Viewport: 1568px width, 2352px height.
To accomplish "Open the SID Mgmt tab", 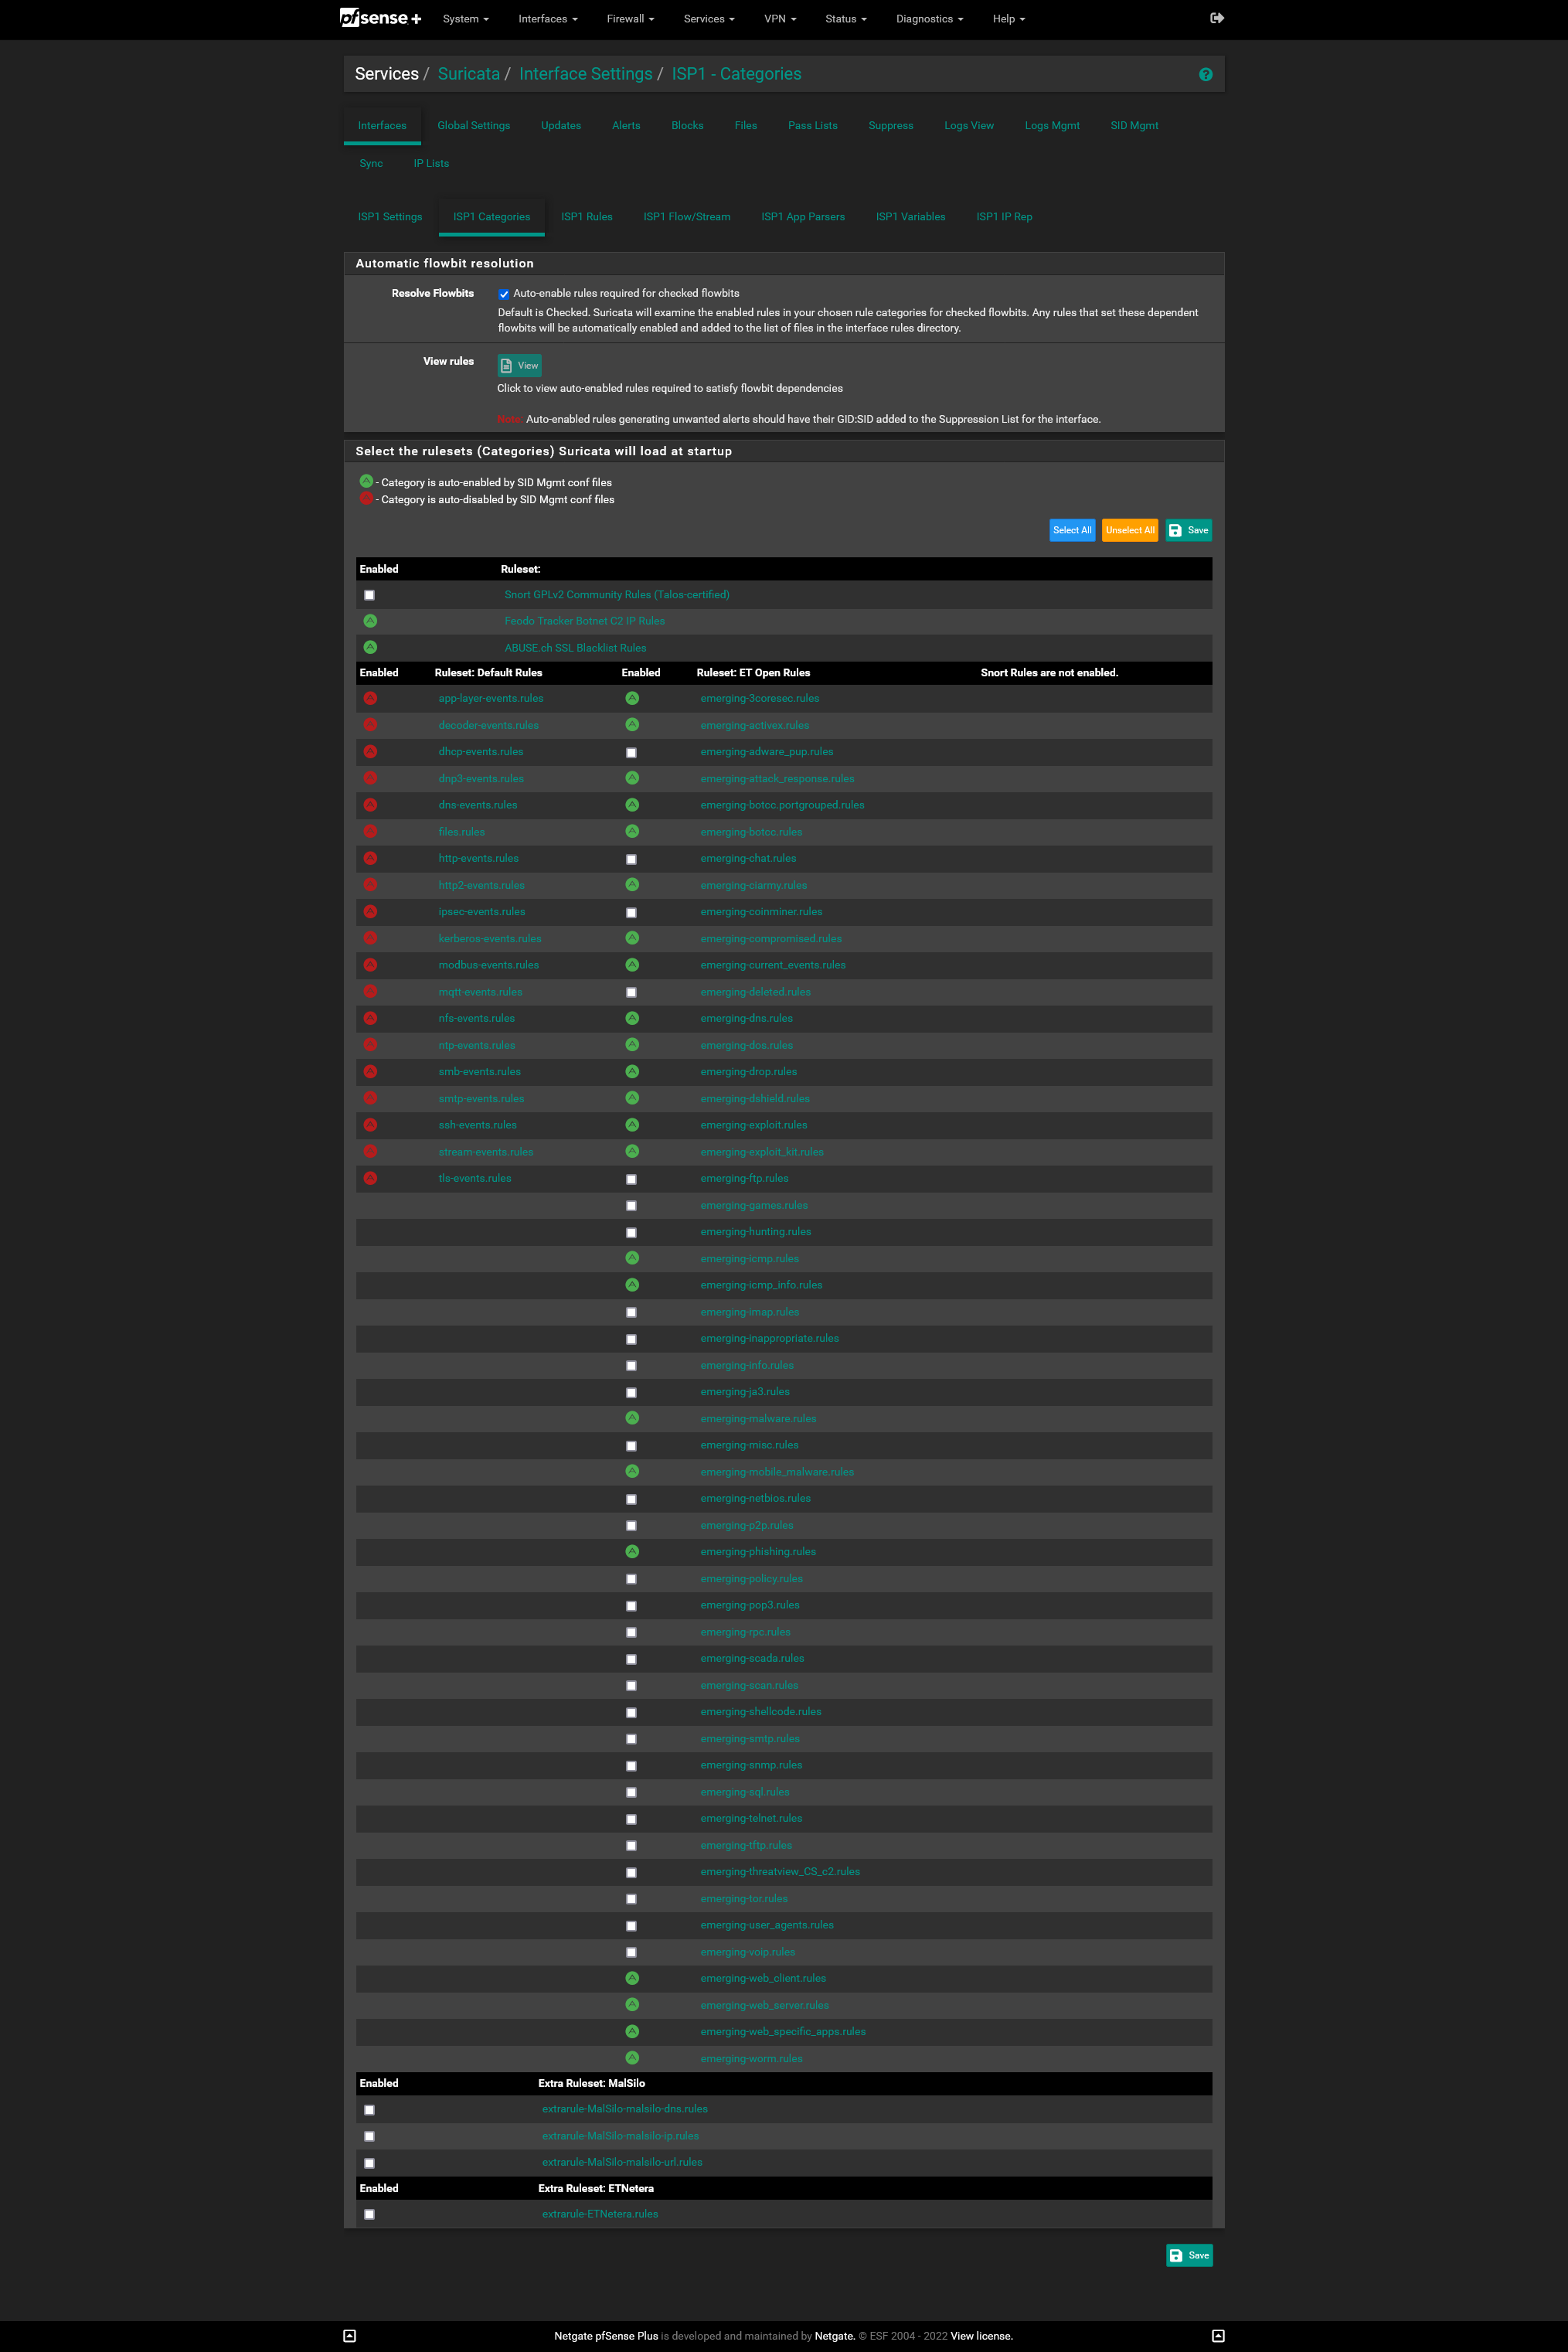I will (1134, 126).
